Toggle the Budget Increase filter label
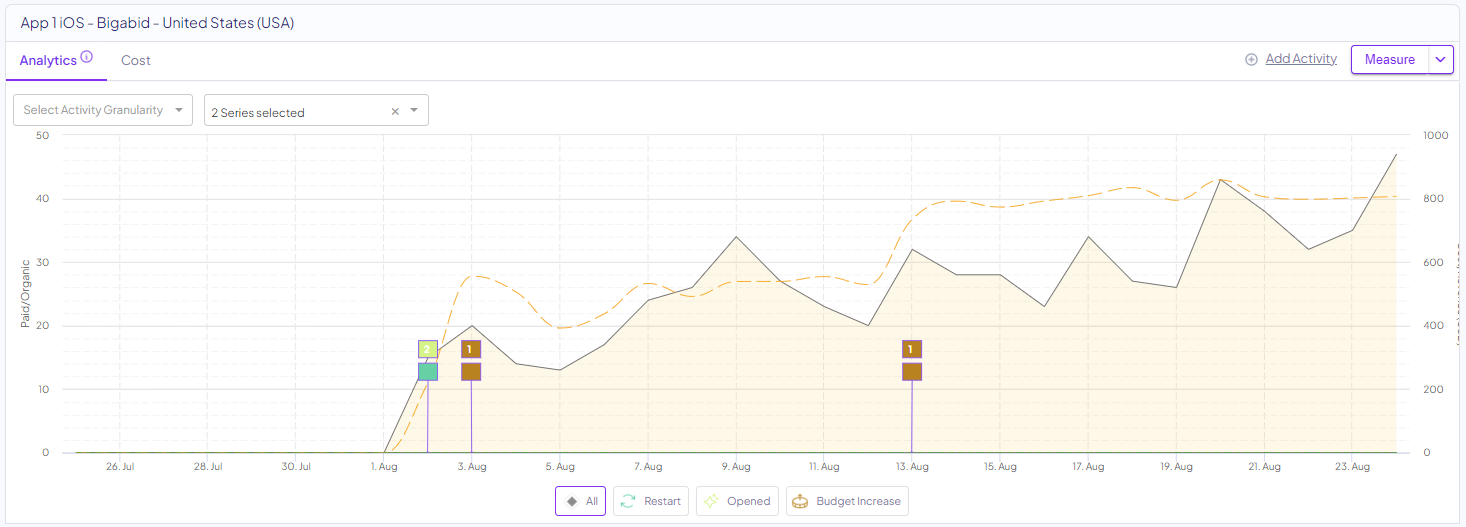Screen dimensions: 1466x527 point(858,501)
